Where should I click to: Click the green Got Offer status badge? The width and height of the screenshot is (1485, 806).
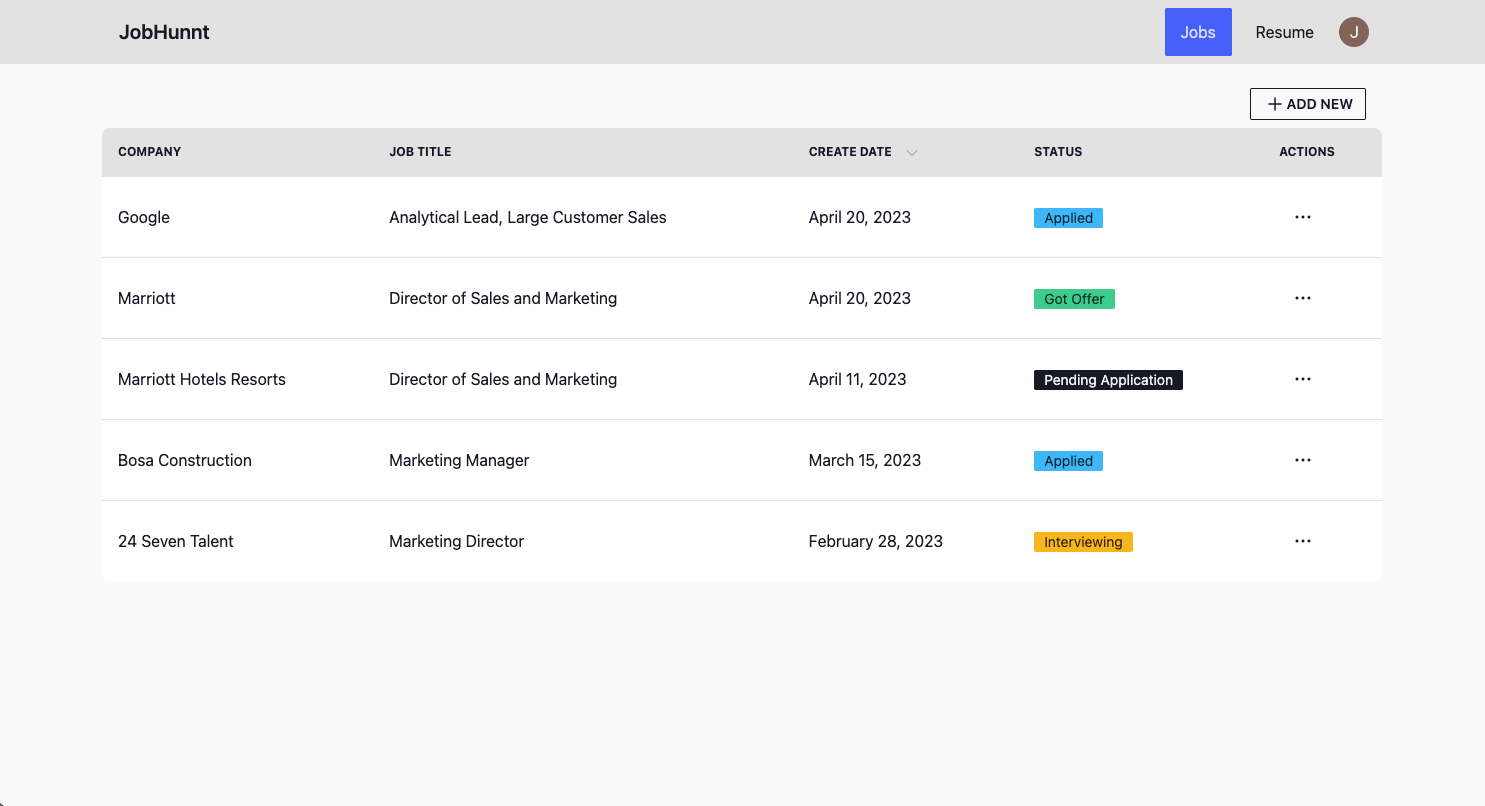coord(1074,299)
